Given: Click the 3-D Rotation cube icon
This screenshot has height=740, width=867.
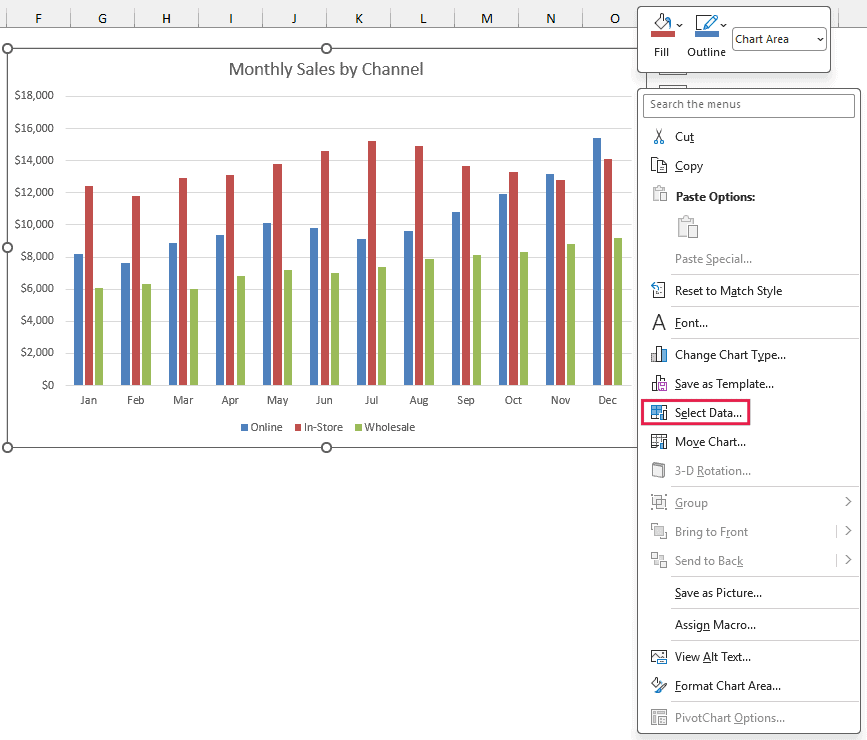Looking at the screenshot, I should (659, 470).
